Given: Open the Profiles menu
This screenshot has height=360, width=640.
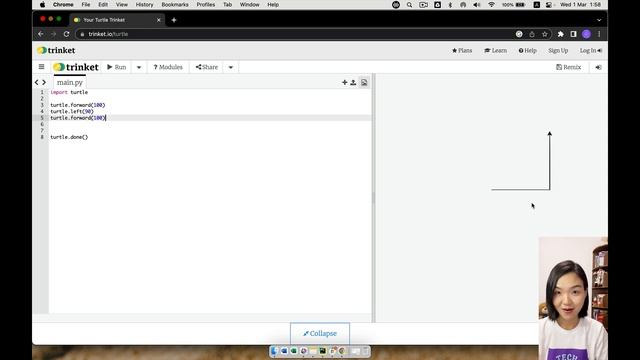Looking at the screenshot, I should click(x=206, y=5).
